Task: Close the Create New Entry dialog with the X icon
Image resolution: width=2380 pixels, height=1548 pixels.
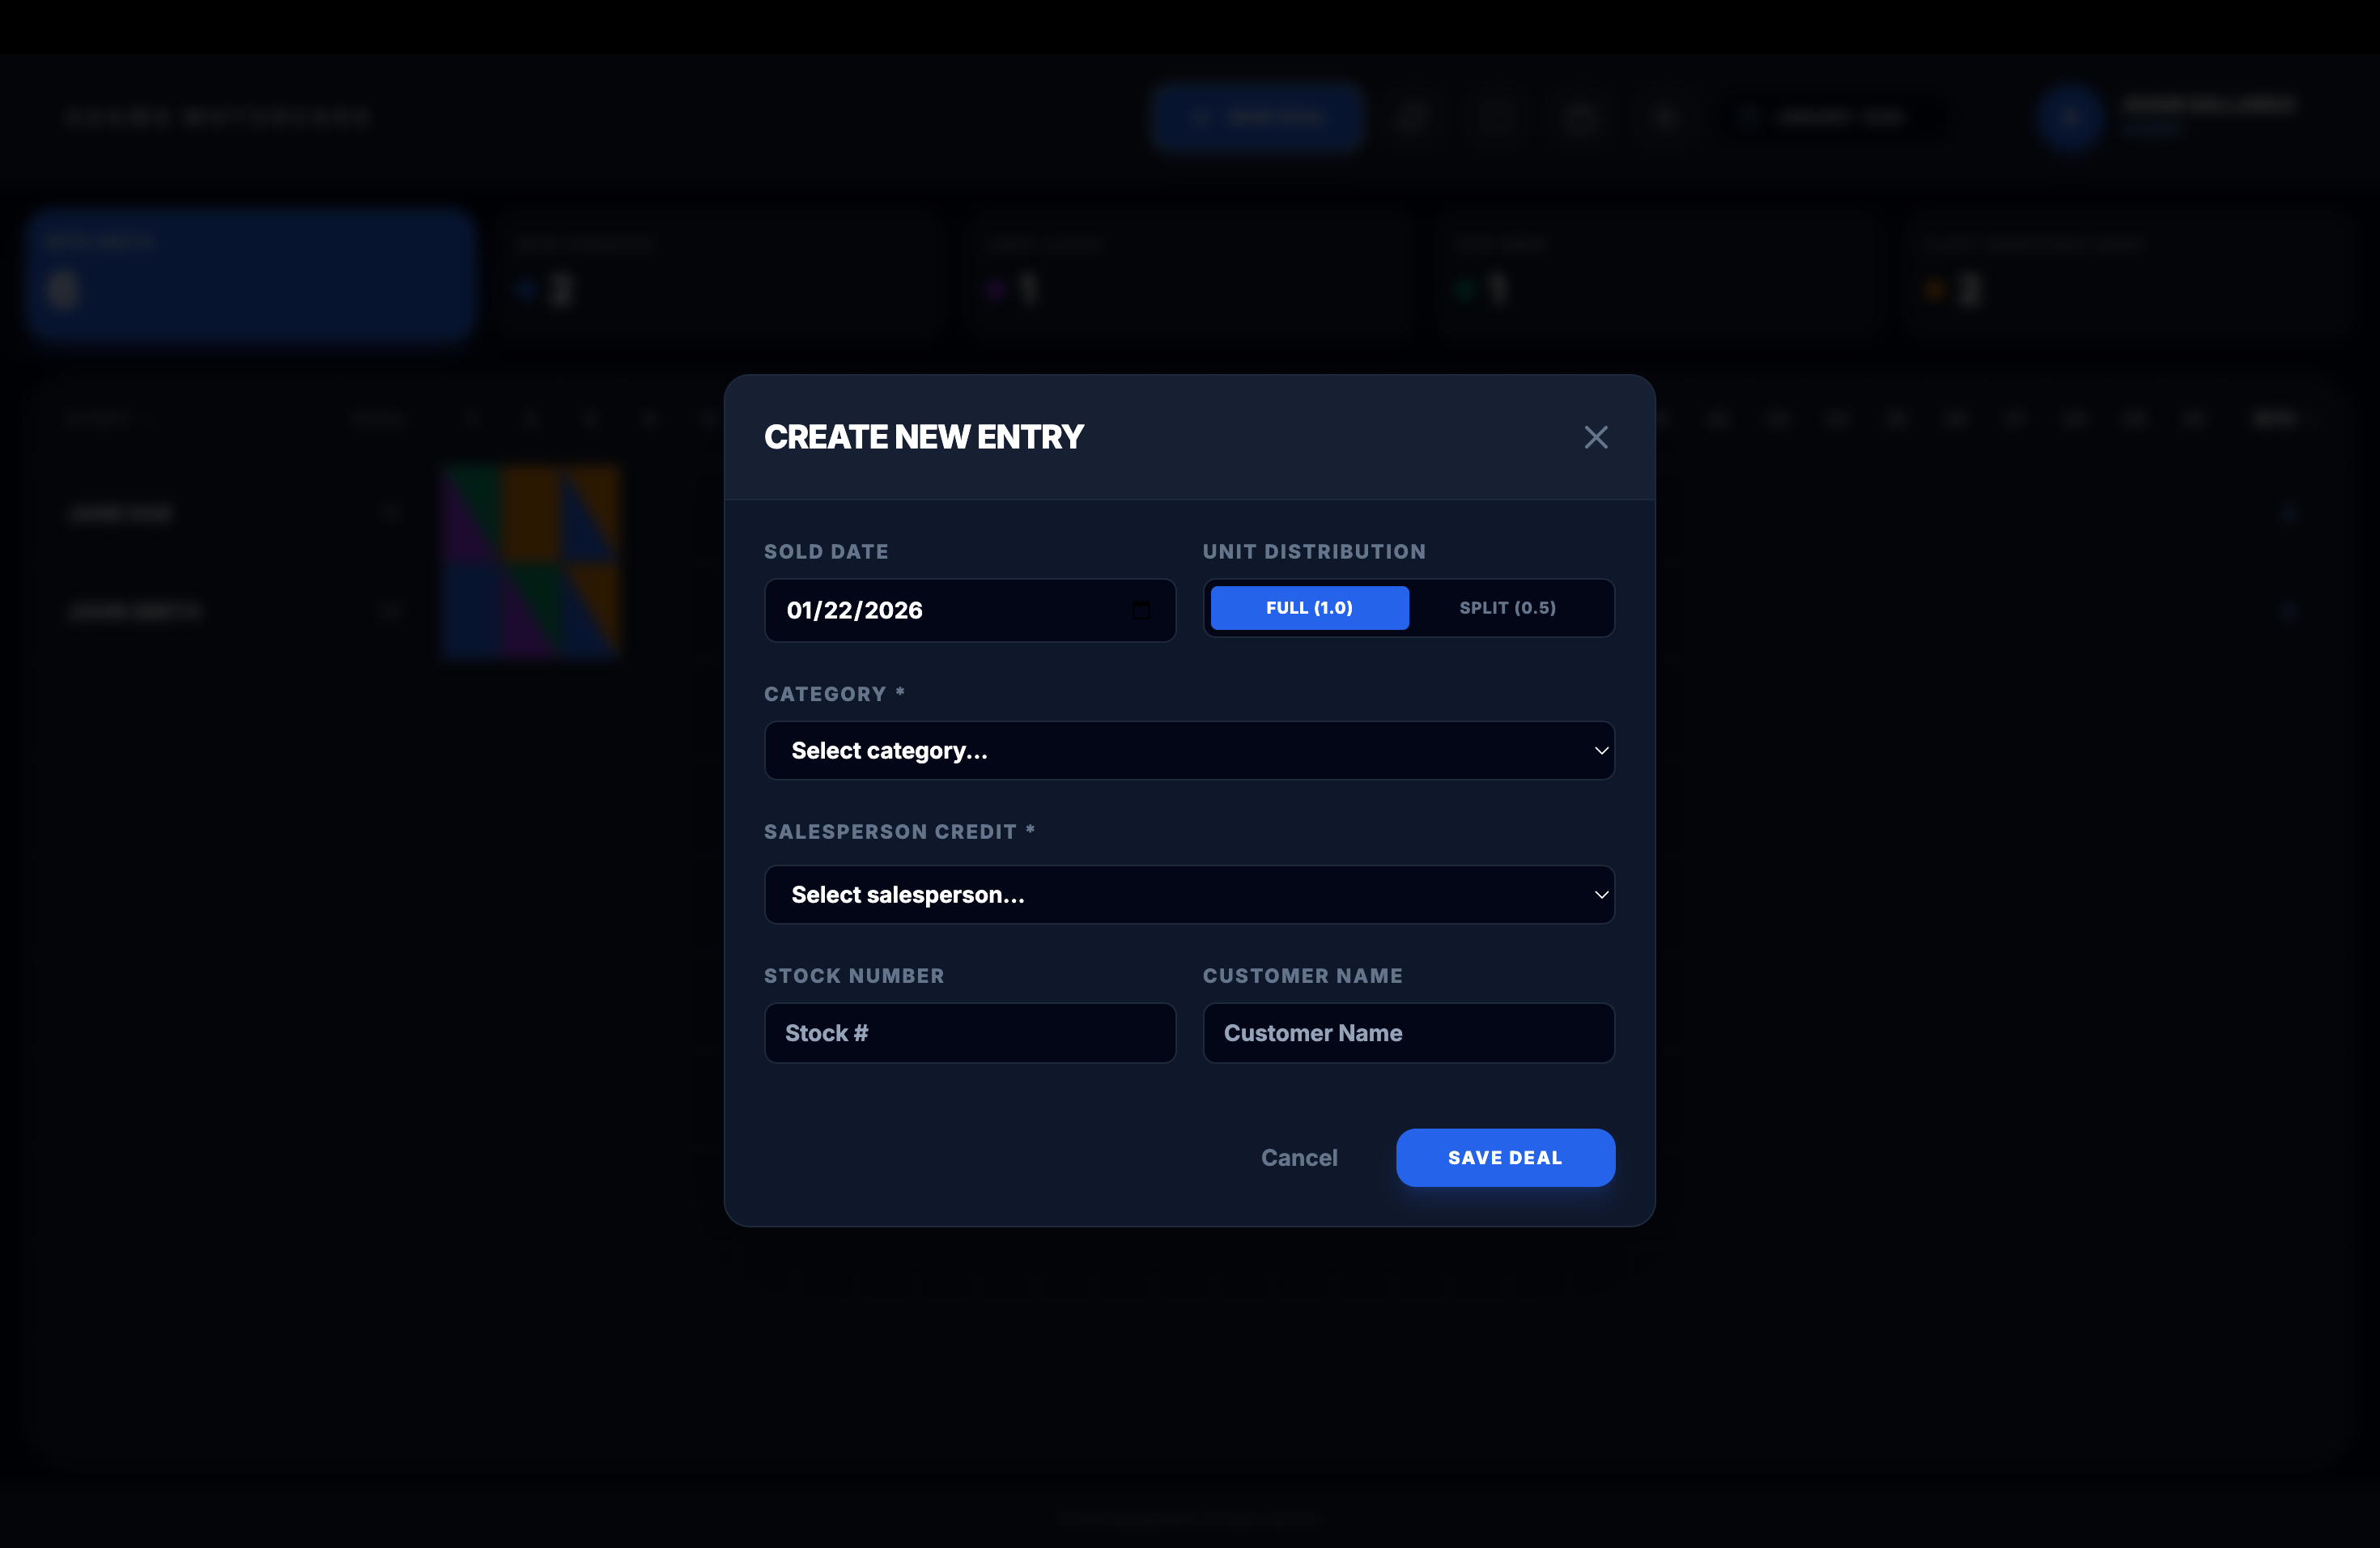Action: [x=1595, y=437]
